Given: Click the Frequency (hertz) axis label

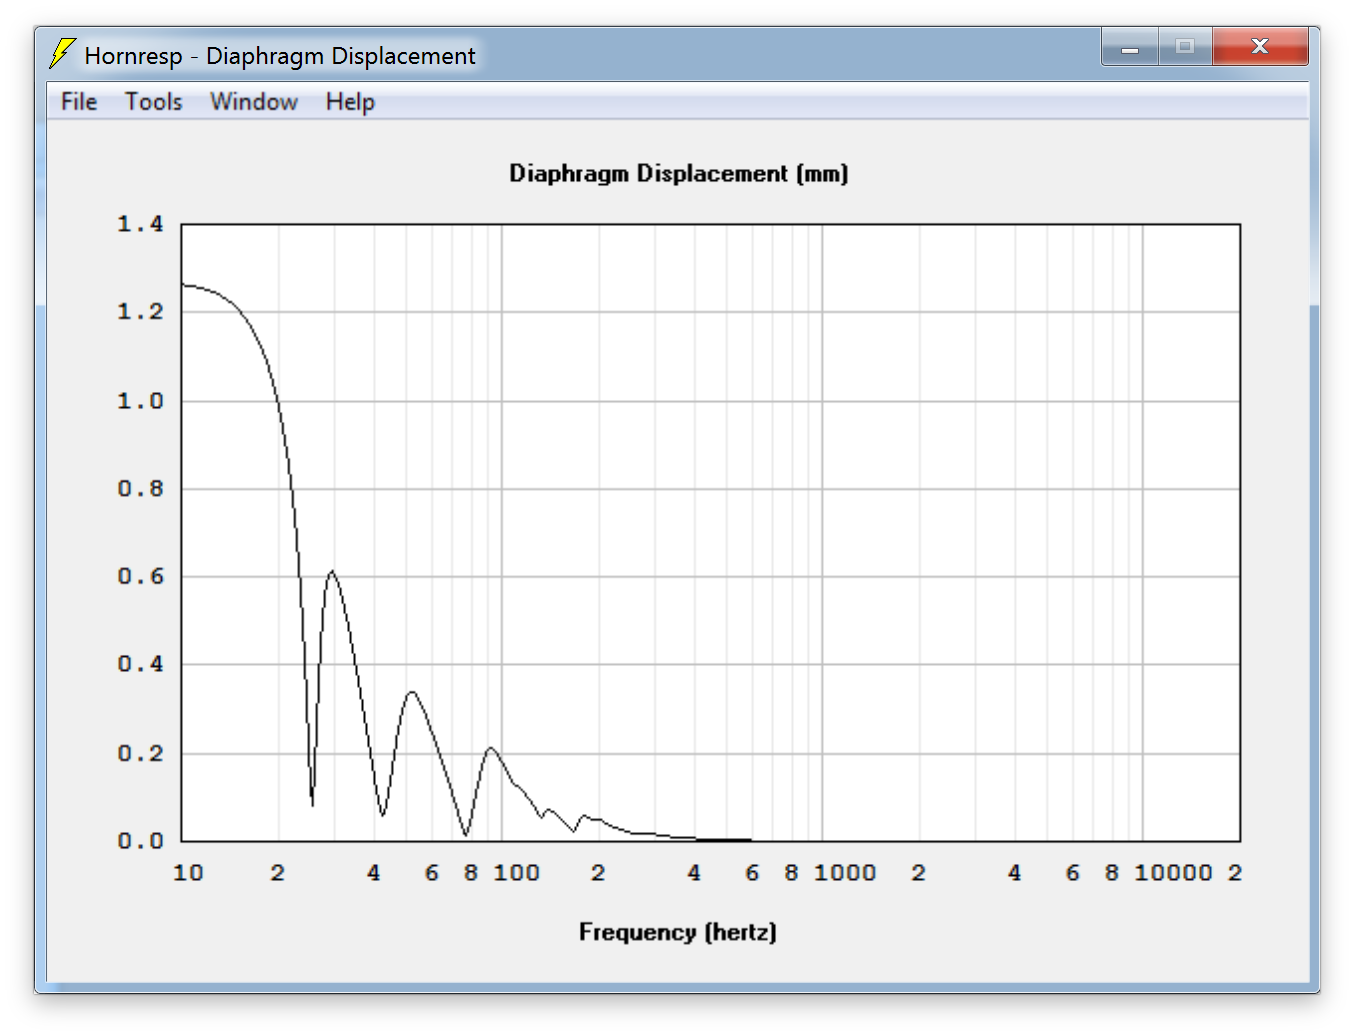Looking at the screenshot, I should [677, 932].
